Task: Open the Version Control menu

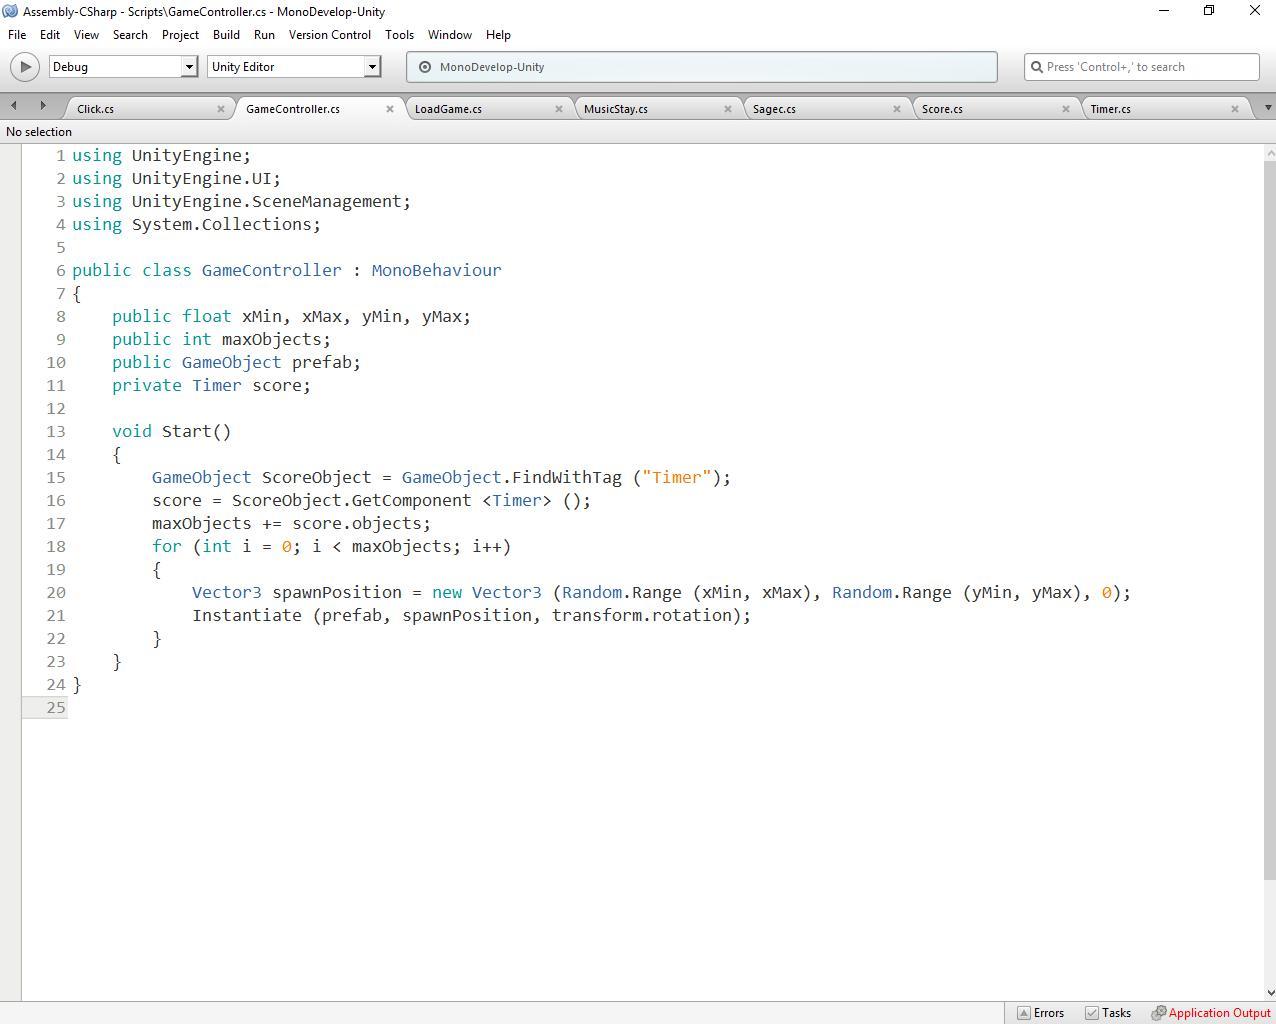Action: pyautogui.click(x=330, y=34)
